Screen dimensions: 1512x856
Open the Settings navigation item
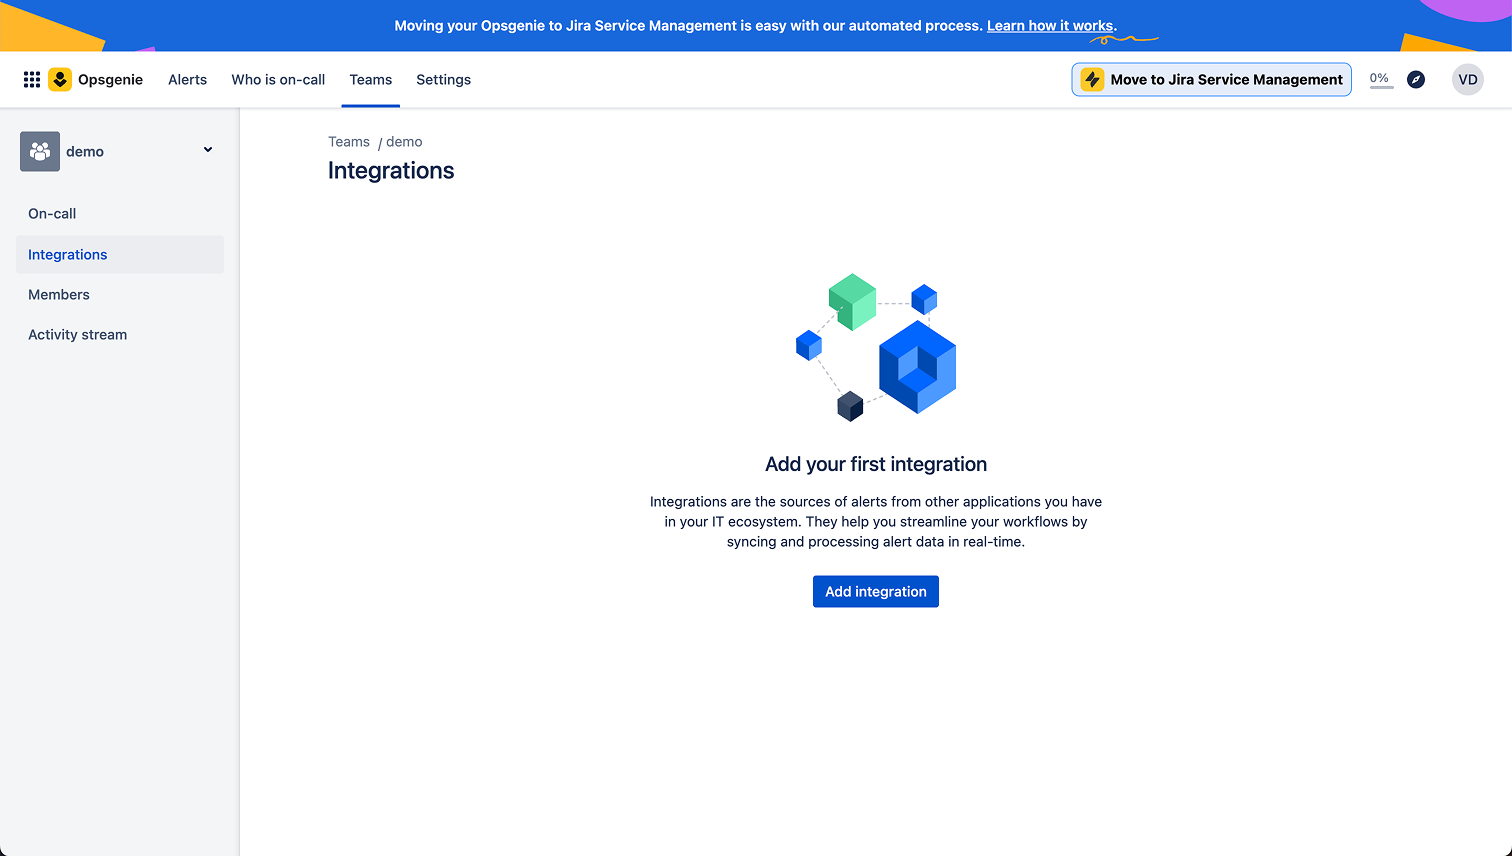pos(443,80)
